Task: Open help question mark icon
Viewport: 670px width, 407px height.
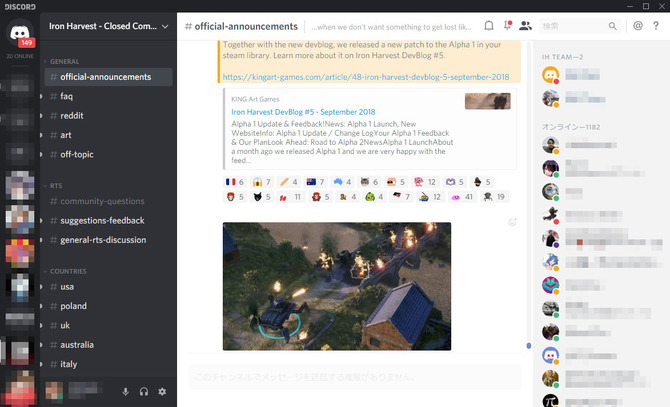Action: [x=655, y=26]
